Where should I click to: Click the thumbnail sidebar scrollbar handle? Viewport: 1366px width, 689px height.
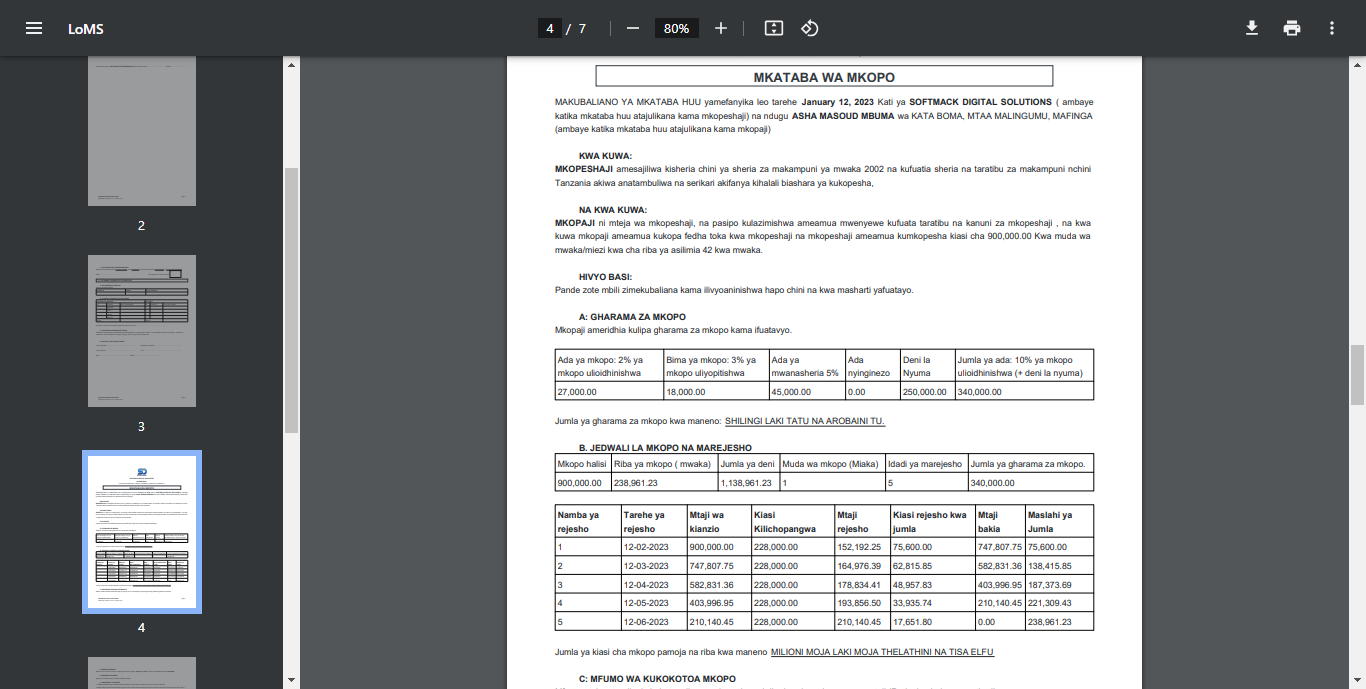pos(292,300)
